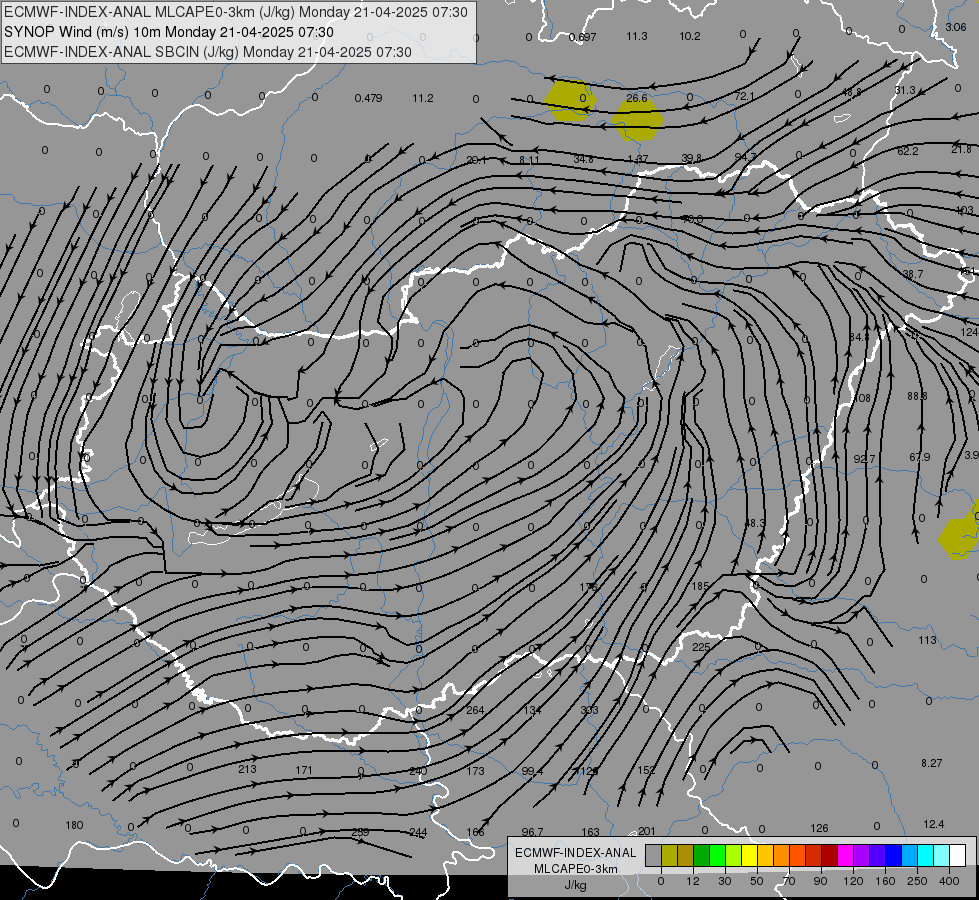979x900 pixels.
Task: Click the purple legend swatch after magenta
Action: click(862, 856)
